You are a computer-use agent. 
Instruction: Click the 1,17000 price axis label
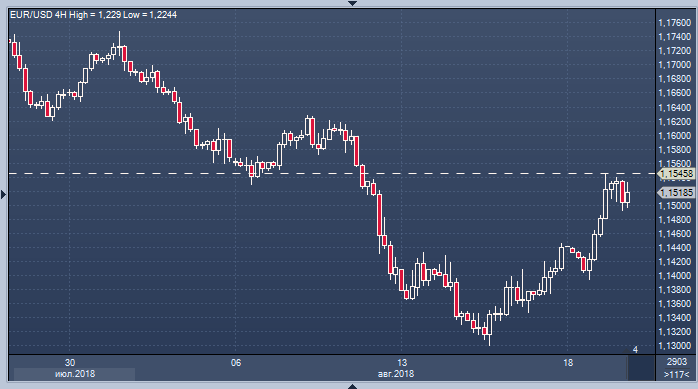(674, 65)
